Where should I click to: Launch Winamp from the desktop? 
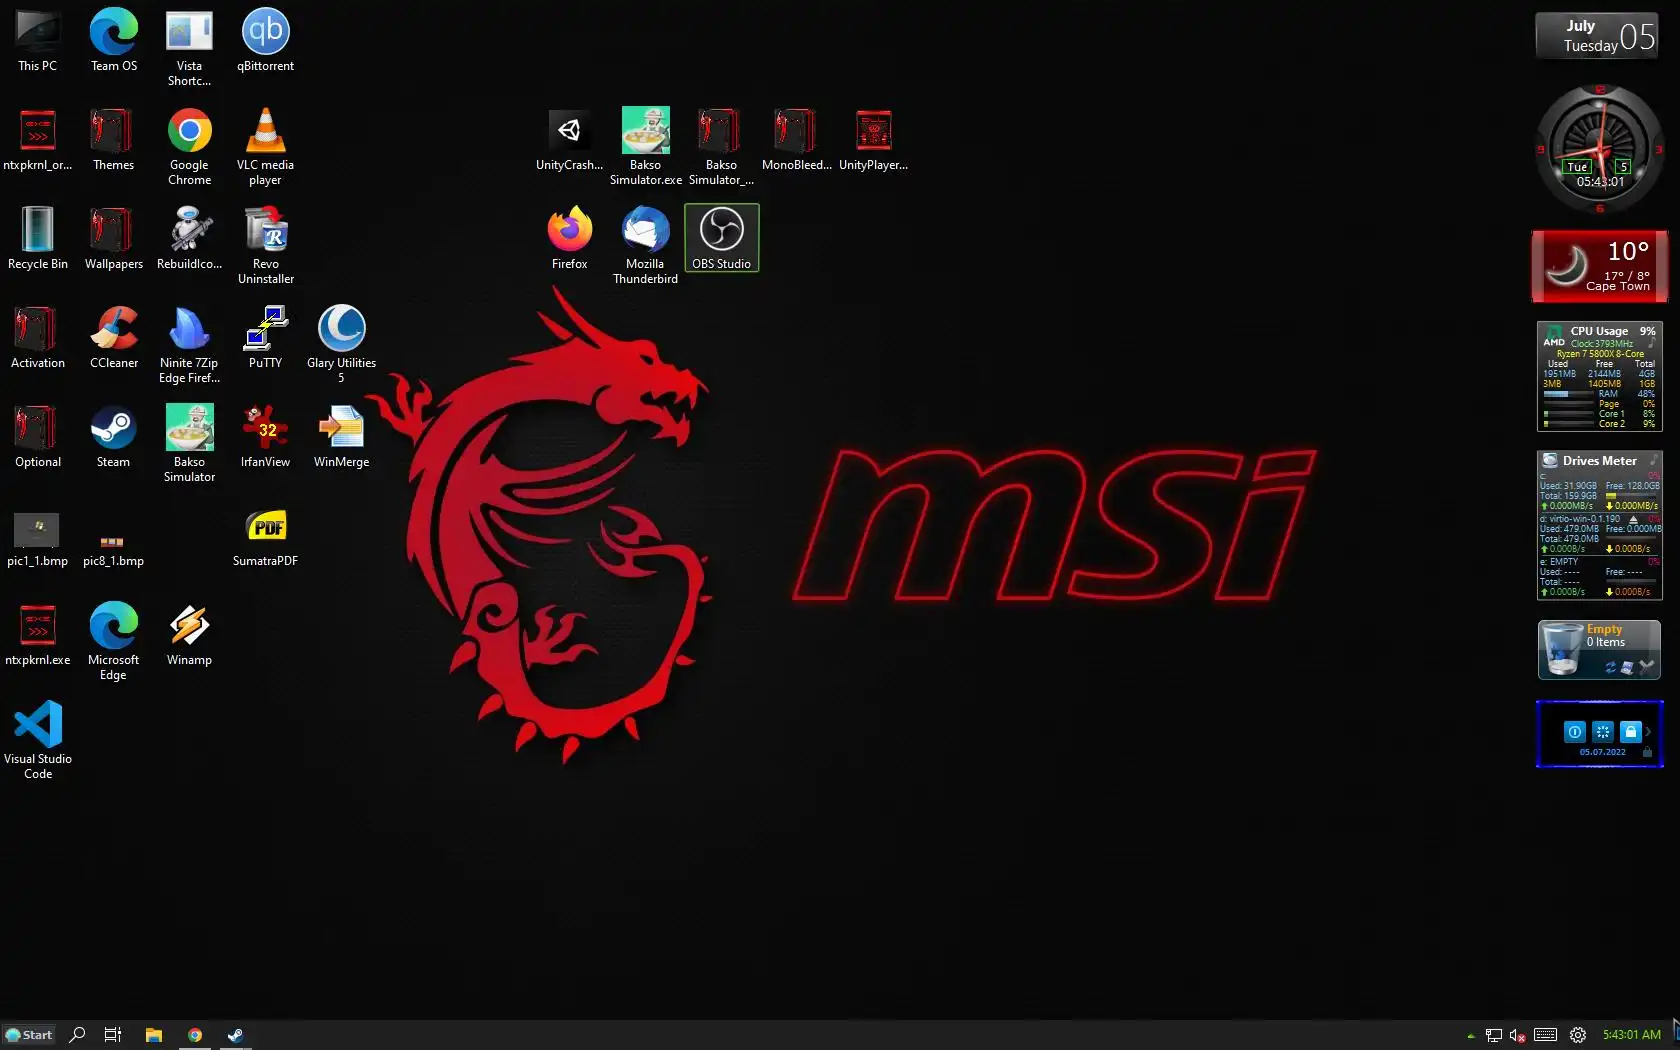click(x=189, y=635)
